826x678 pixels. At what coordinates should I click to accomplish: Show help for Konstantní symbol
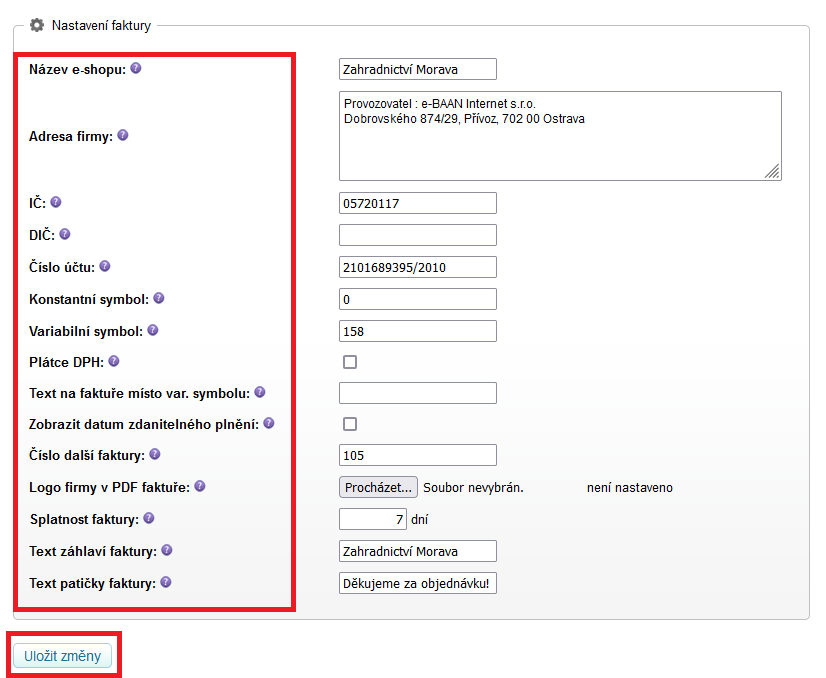pos(159,298)
